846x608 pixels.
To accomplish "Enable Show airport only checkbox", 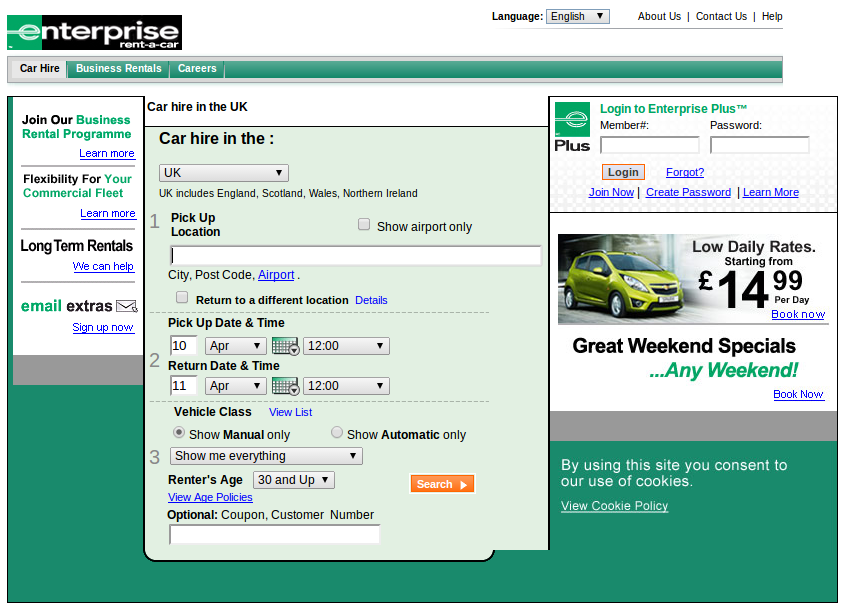I will point(364,224).
